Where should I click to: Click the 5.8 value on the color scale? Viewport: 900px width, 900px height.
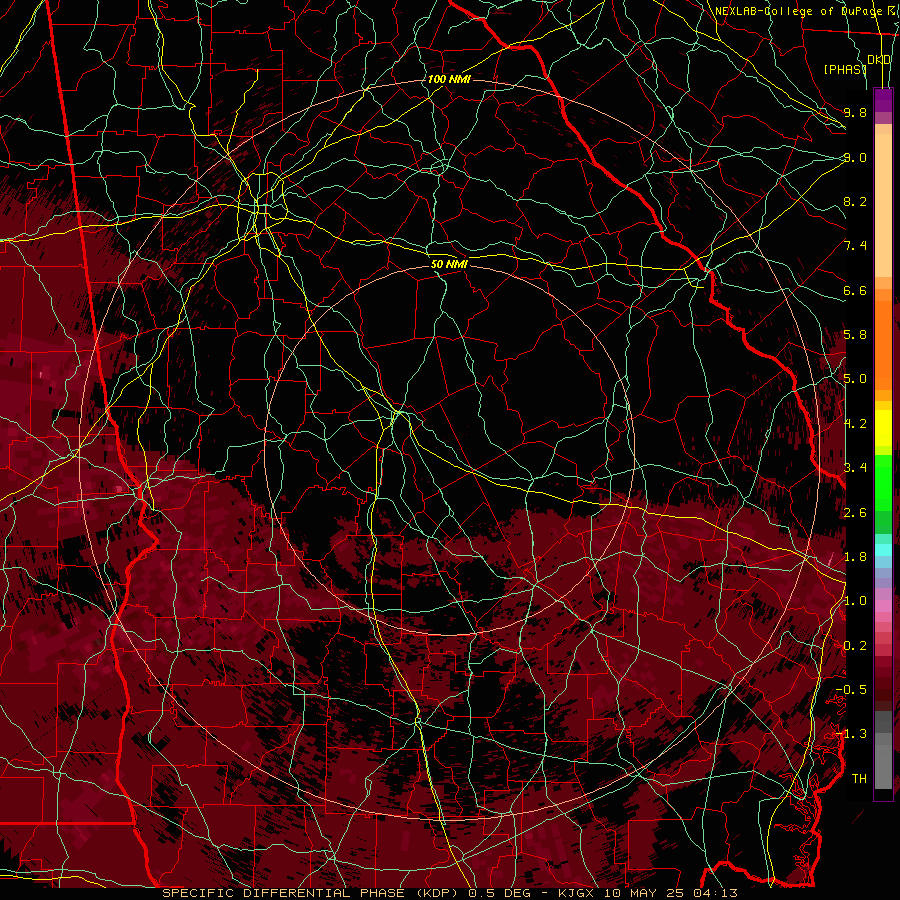coord(855,335)
